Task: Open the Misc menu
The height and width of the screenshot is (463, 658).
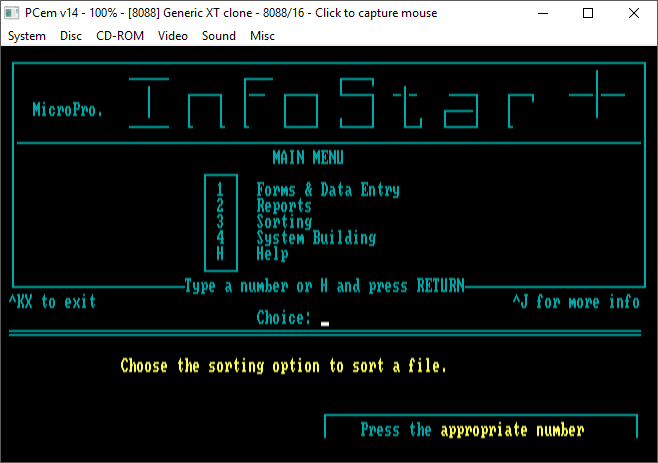Action: click(x=262, y=36)
